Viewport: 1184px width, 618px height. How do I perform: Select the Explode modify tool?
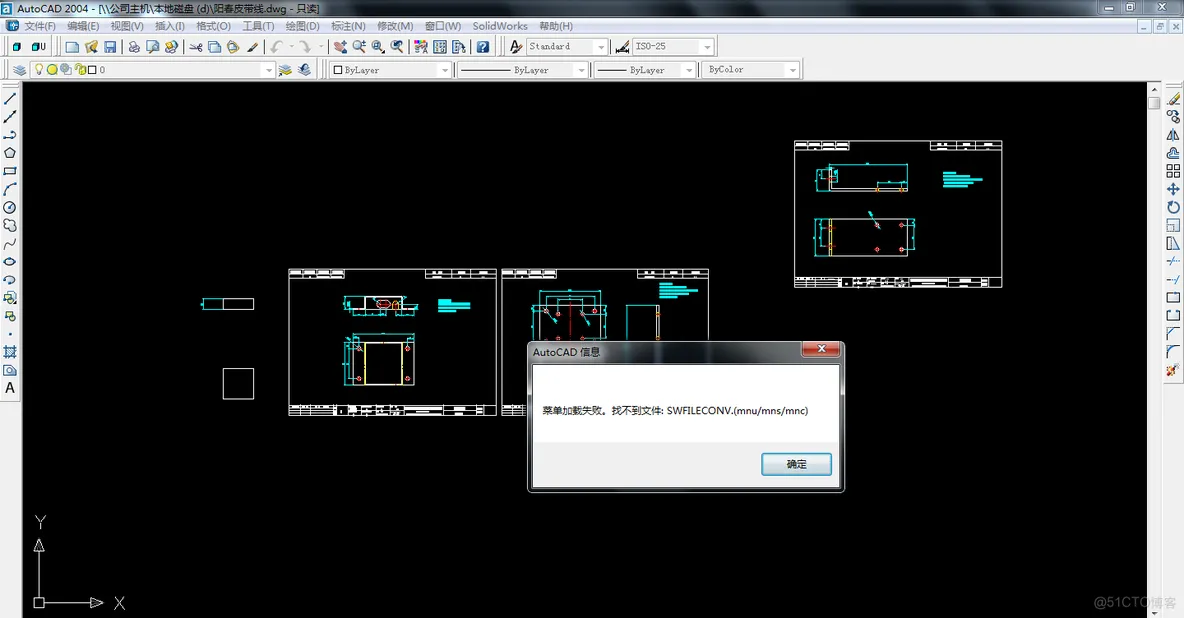pyautogui.click(x=1173, y=370)
